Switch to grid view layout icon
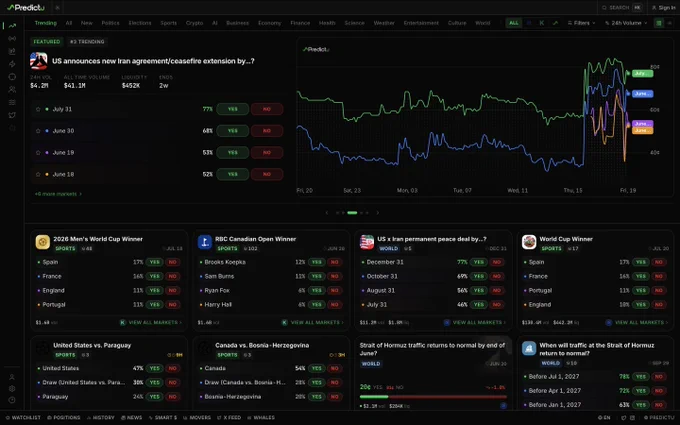The height and width of the screenshot is (425, 680). (x=659, y=23)
